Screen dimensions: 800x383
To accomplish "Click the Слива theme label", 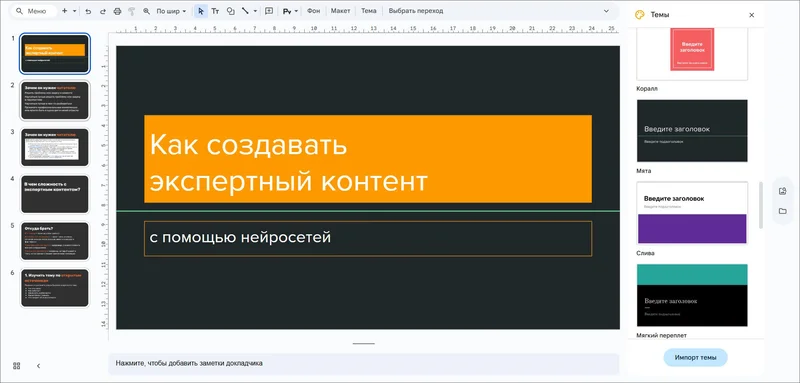I will pyautogui.click(x=645, y=253).
